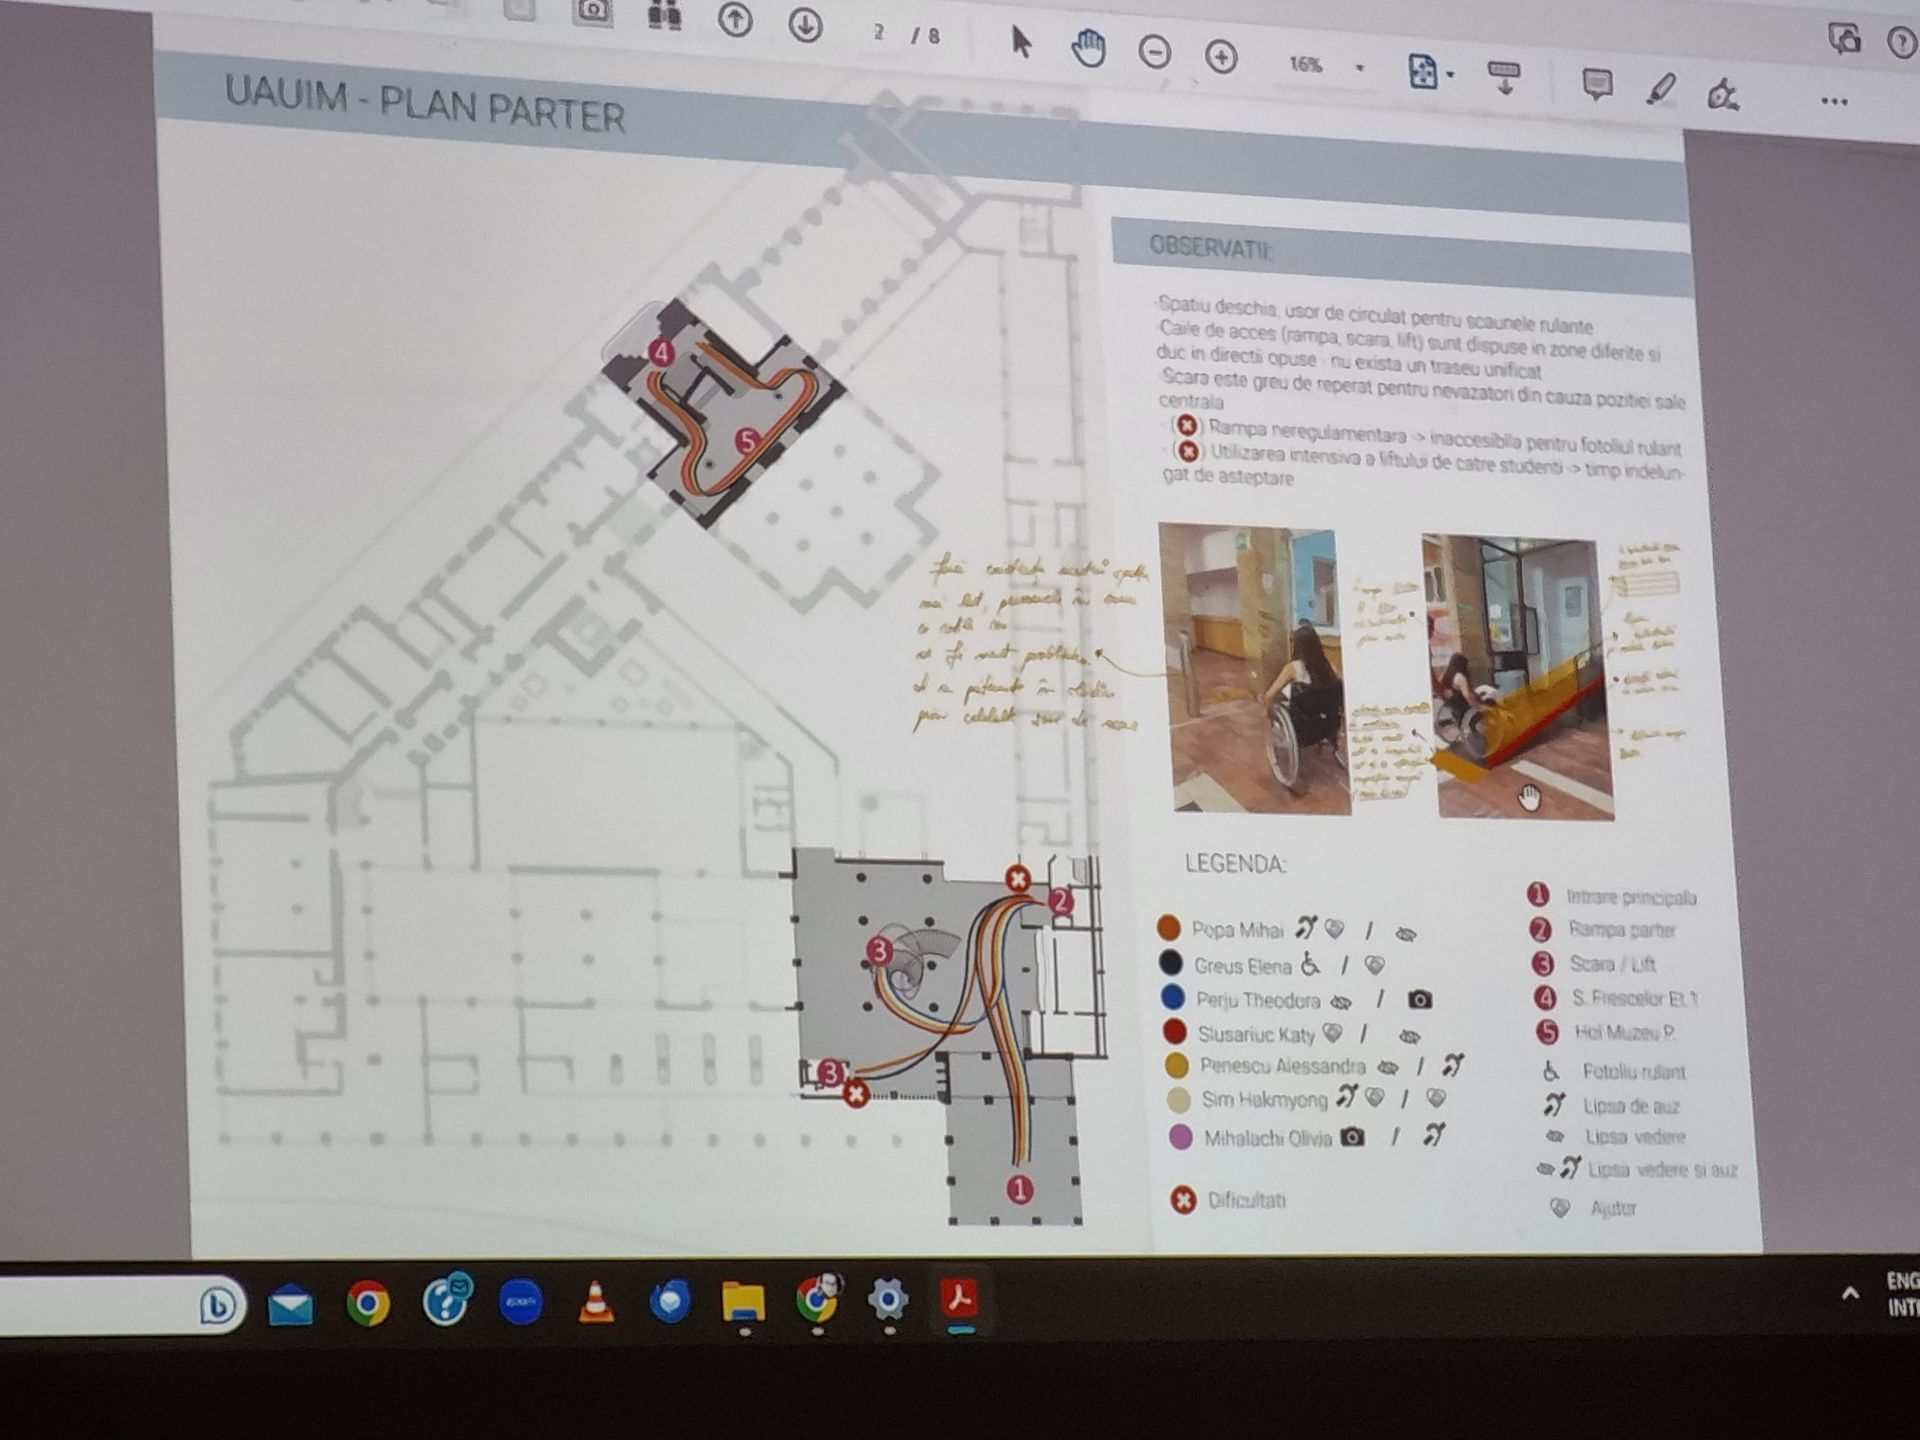Open File Explorer from the taskbar

point(744,1302)
